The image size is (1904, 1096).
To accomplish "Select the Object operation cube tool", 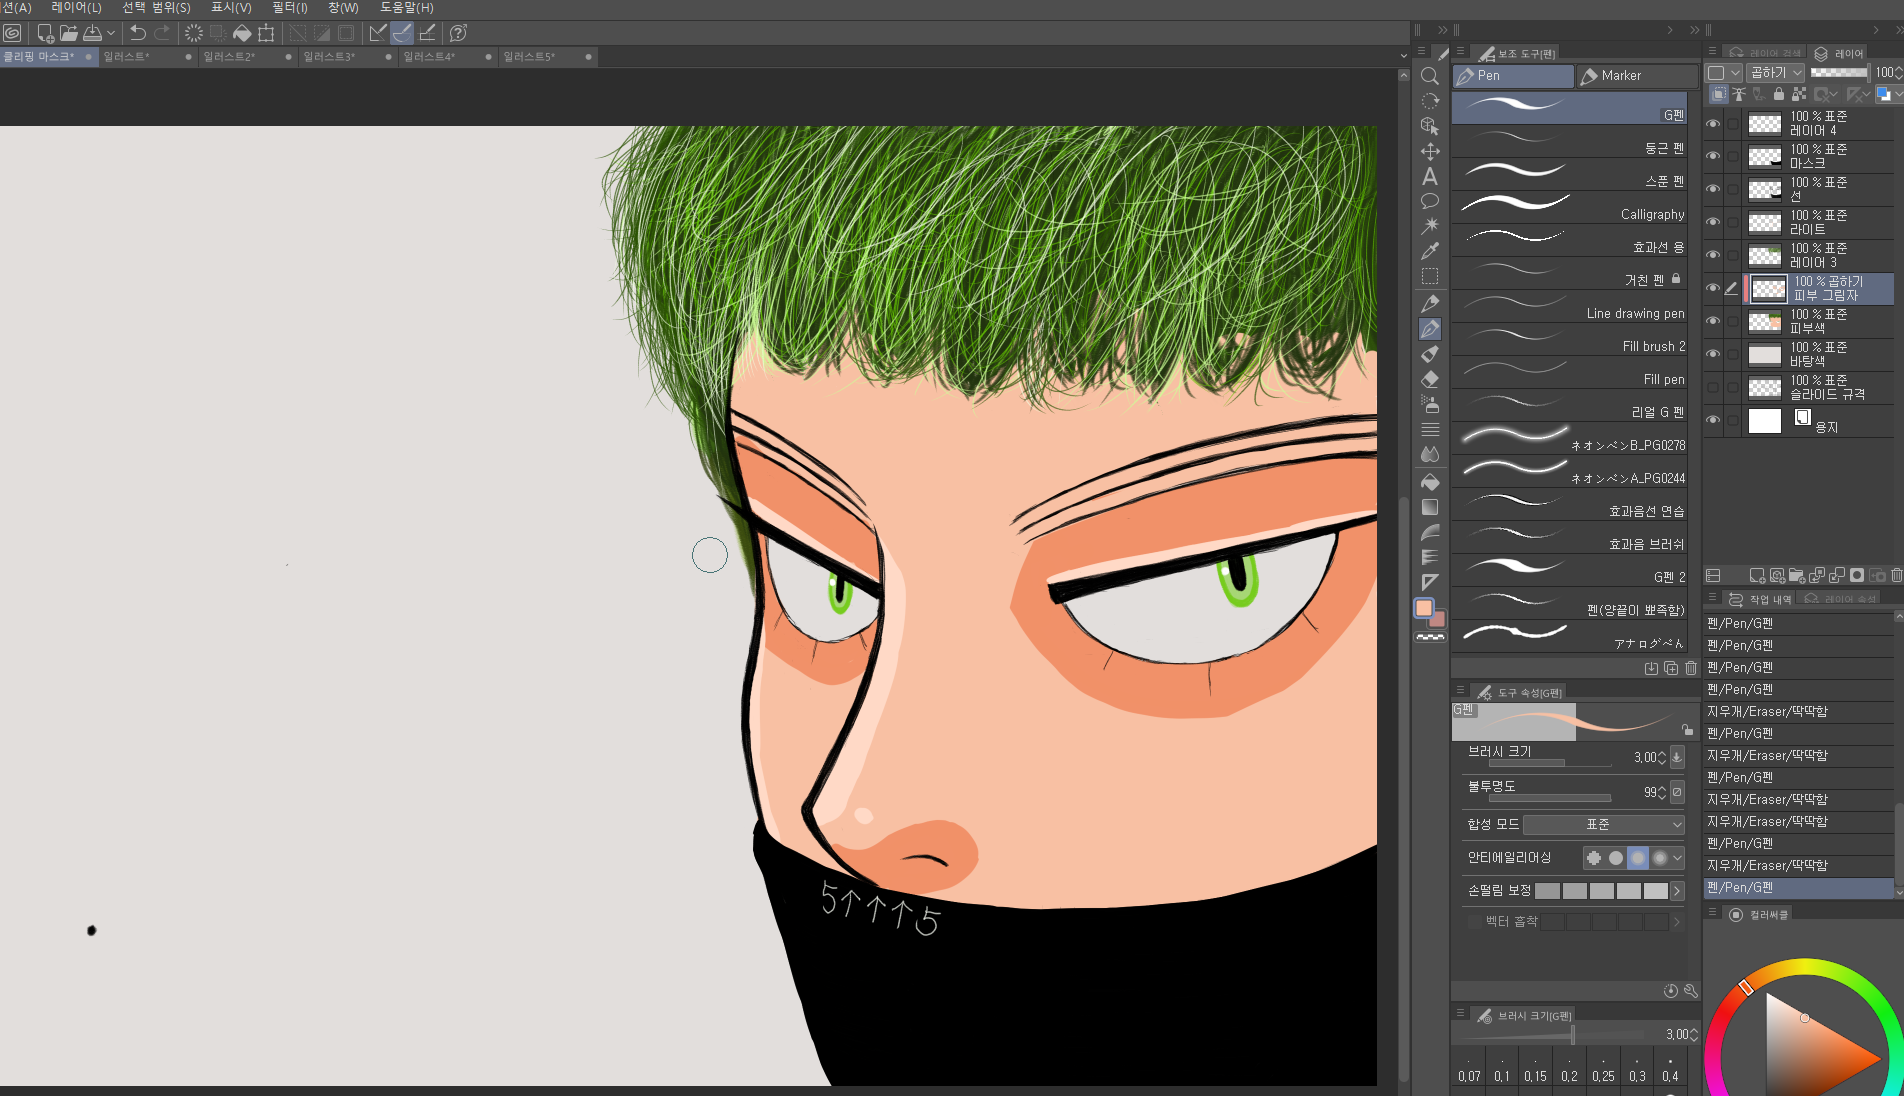I will (x=1430, y=126).
